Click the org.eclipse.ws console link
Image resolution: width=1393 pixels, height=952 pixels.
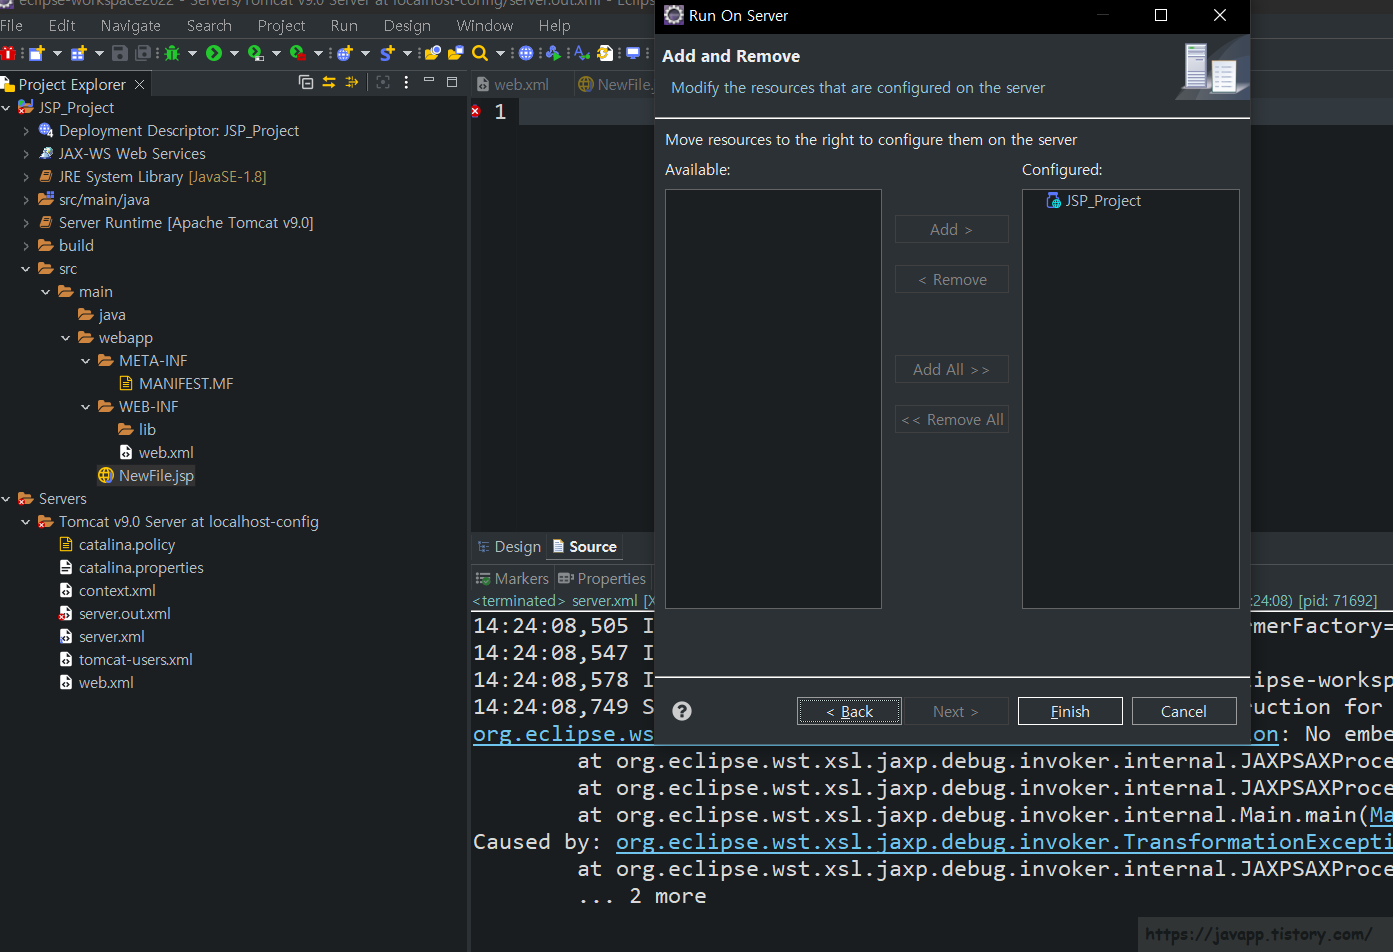[562, 734]
